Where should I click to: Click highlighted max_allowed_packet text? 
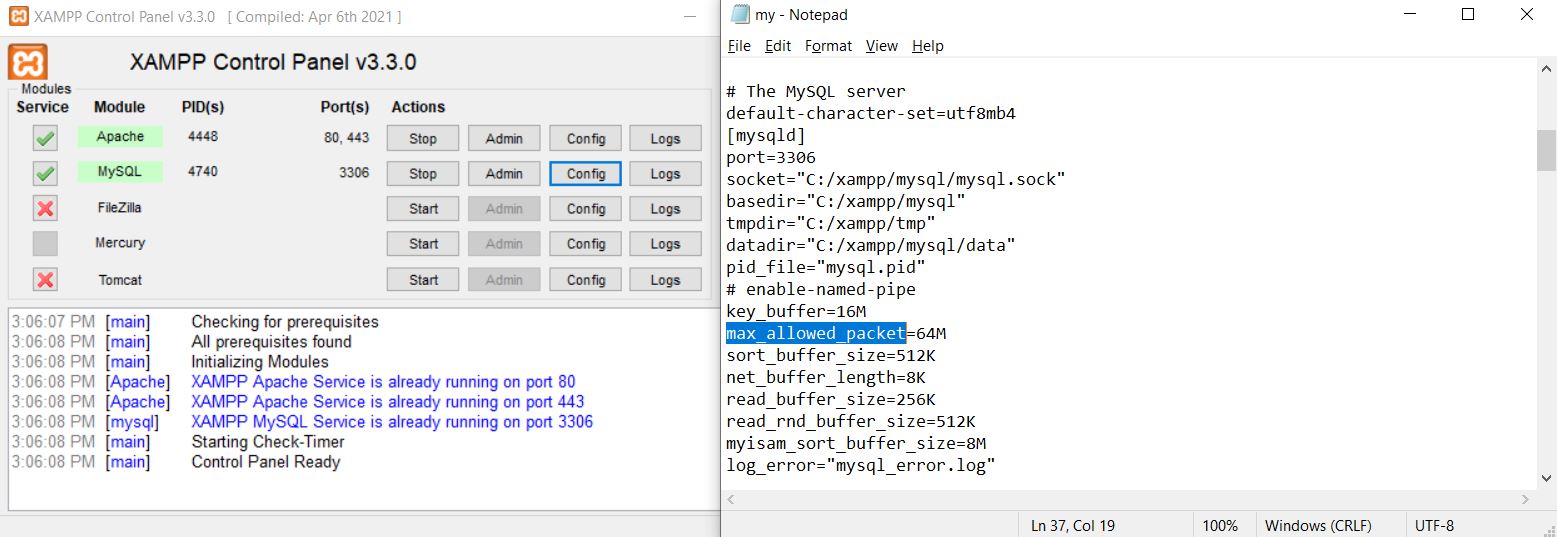tap(816, 333)
